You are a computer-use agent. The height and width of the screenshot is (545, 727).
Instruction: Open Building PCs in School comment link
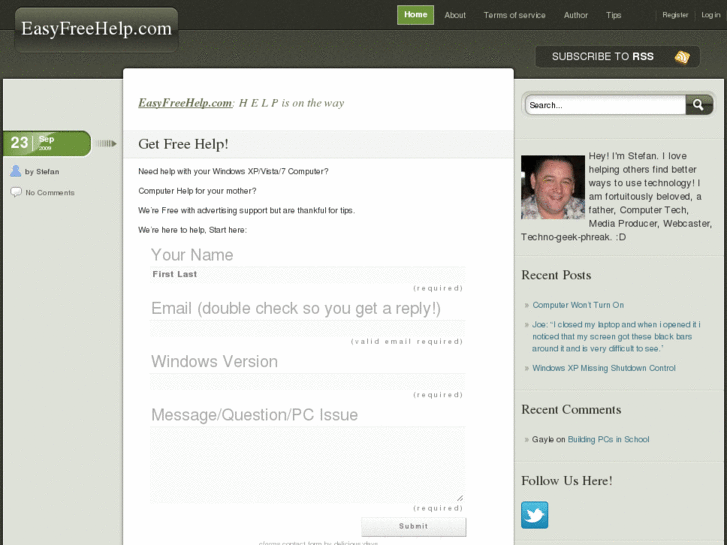coord(608,439)
